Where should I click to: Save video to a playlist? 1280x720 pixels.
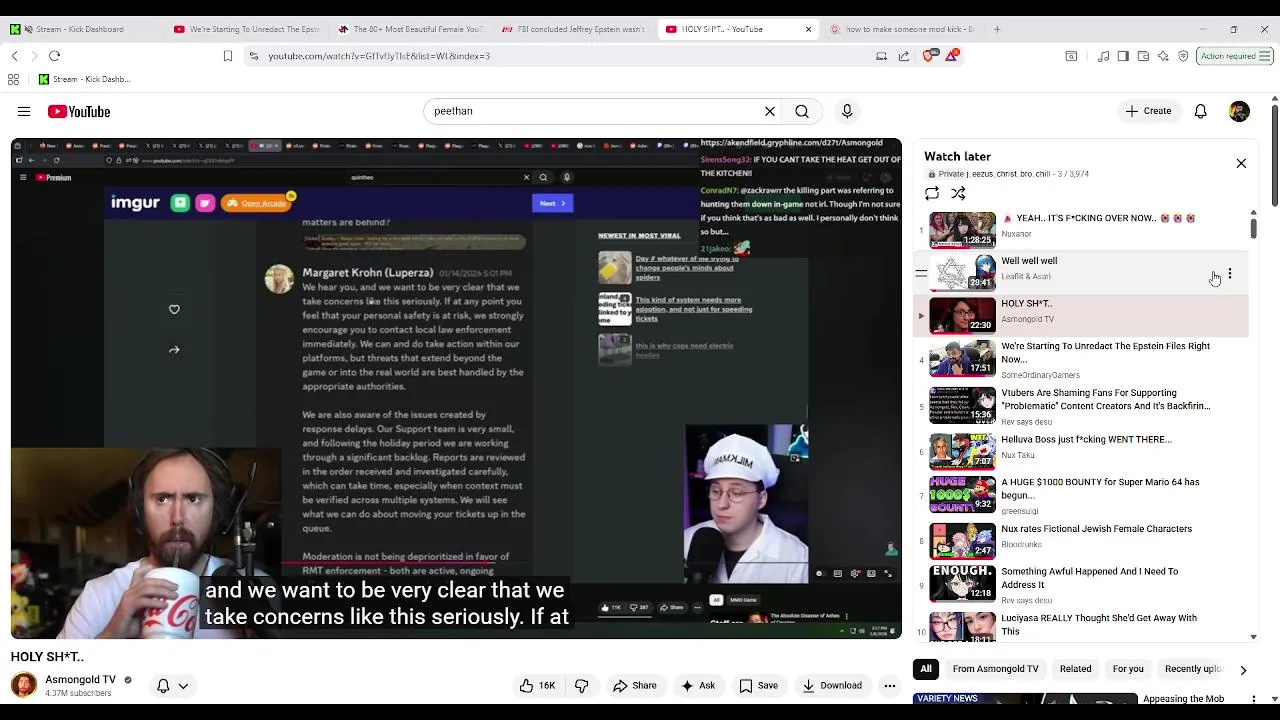[758, 686]
